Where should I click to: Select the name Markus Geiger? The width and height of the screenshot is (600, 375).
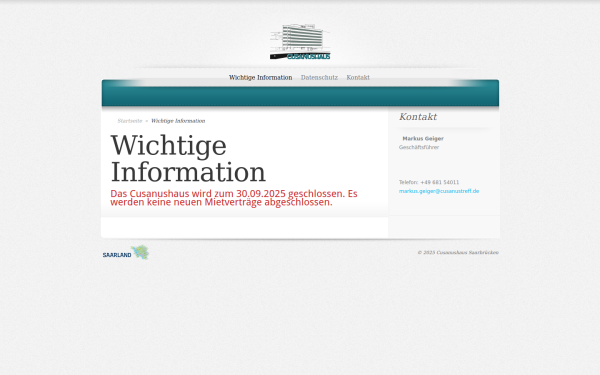pos(423,139)
